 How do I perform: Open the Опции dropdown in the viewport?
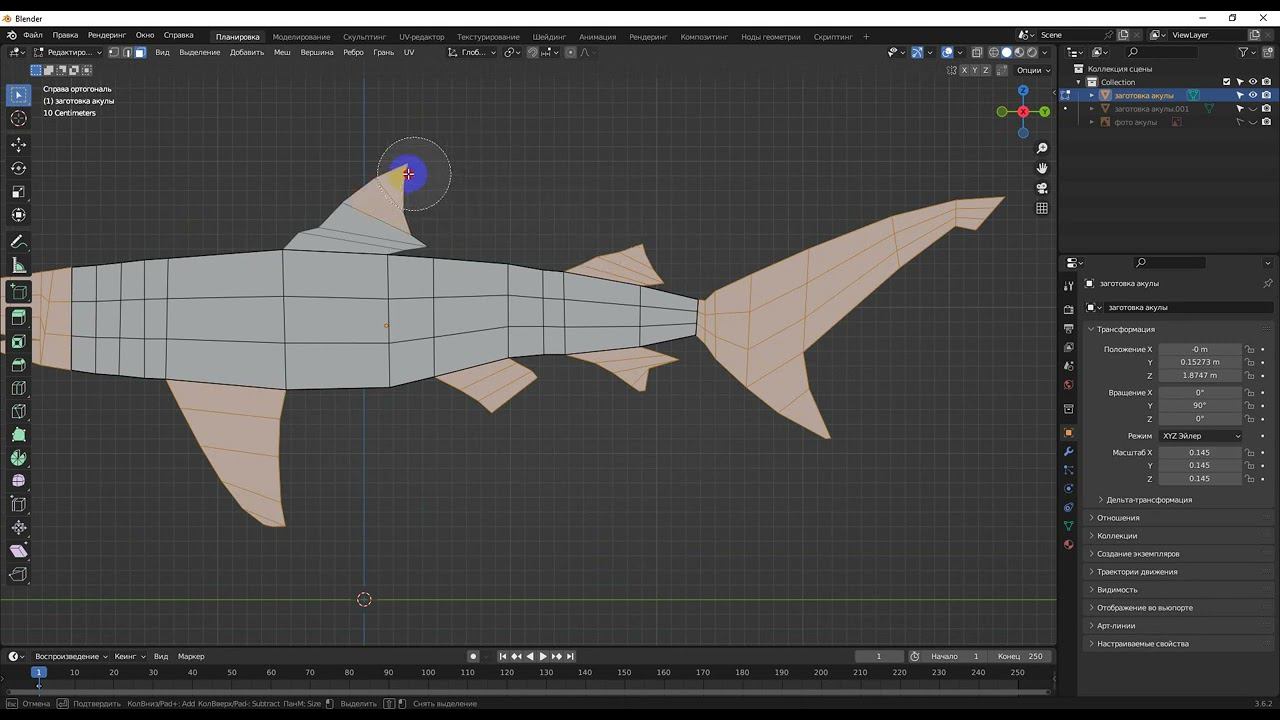[x=1033, y=70]
